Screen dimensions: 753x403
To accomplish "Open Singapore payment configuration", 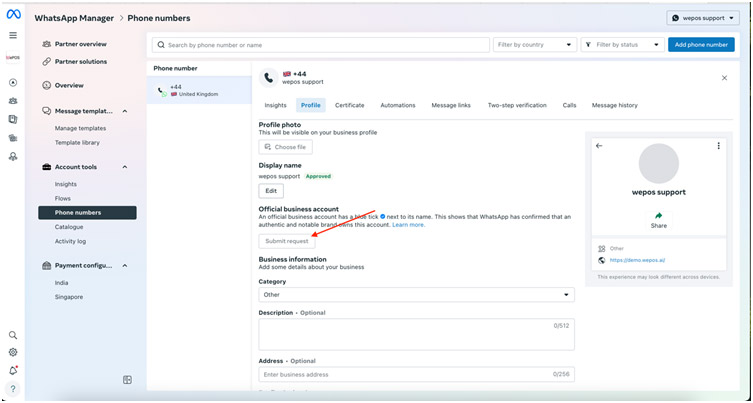I will tap(69, 297).
